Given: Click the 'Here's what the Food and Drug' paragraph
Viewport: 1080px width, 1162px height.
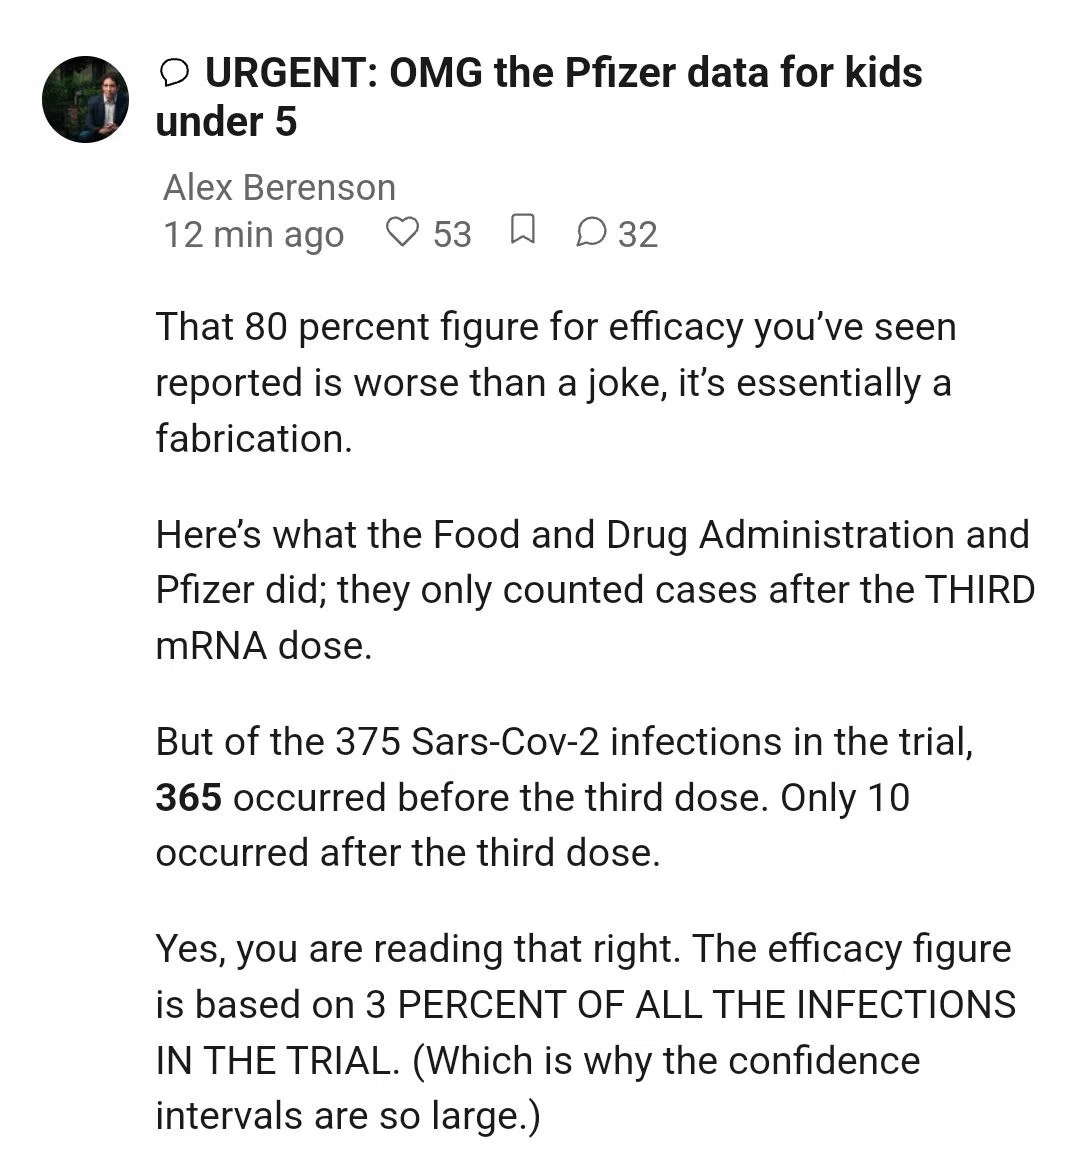Looking at the screenshot, I should pyautogui.click(x=595, y=591).
